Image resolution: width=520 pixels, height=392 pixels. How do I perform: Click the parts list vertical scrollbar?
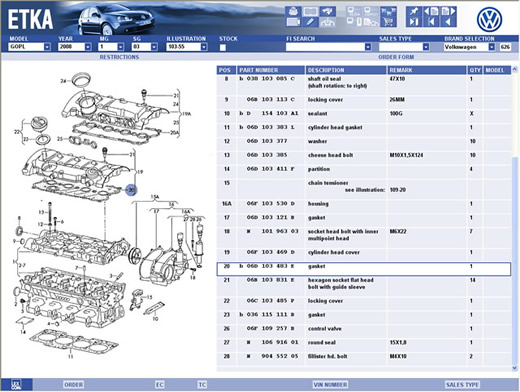515,218
